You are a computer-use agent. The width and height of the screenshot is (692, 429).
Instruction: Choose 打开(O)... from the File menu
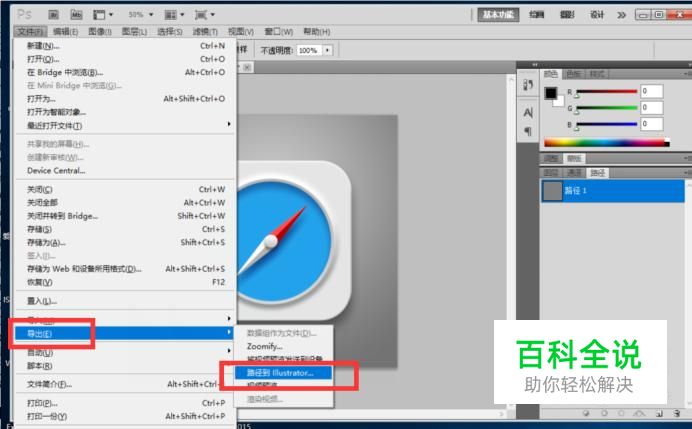pyautogui.click(x=126, y=59)
